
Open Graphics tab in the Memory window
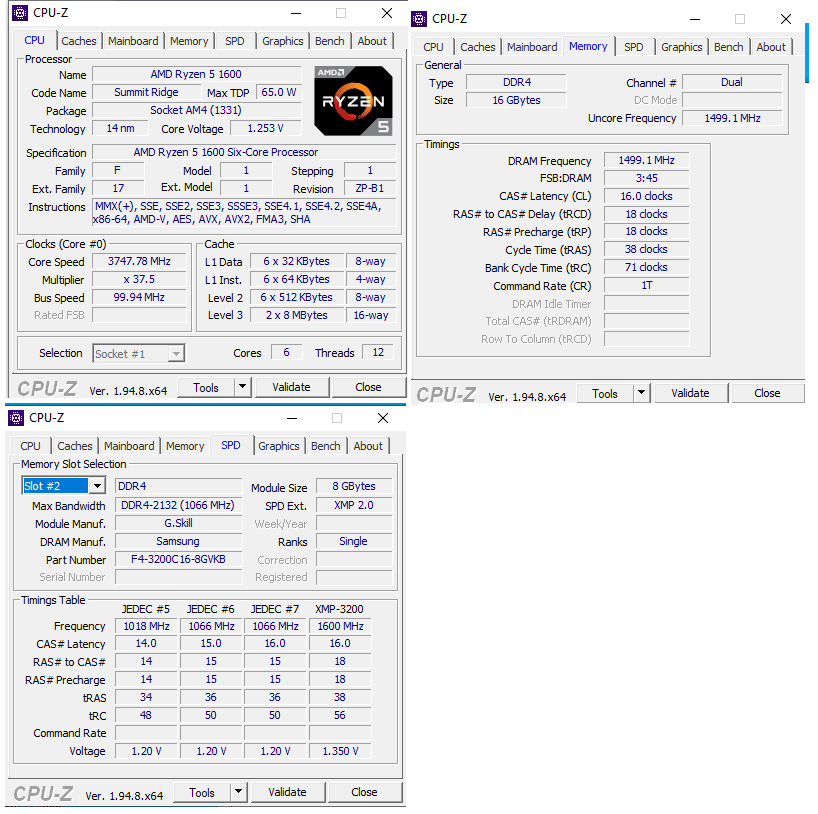point(682,47)
